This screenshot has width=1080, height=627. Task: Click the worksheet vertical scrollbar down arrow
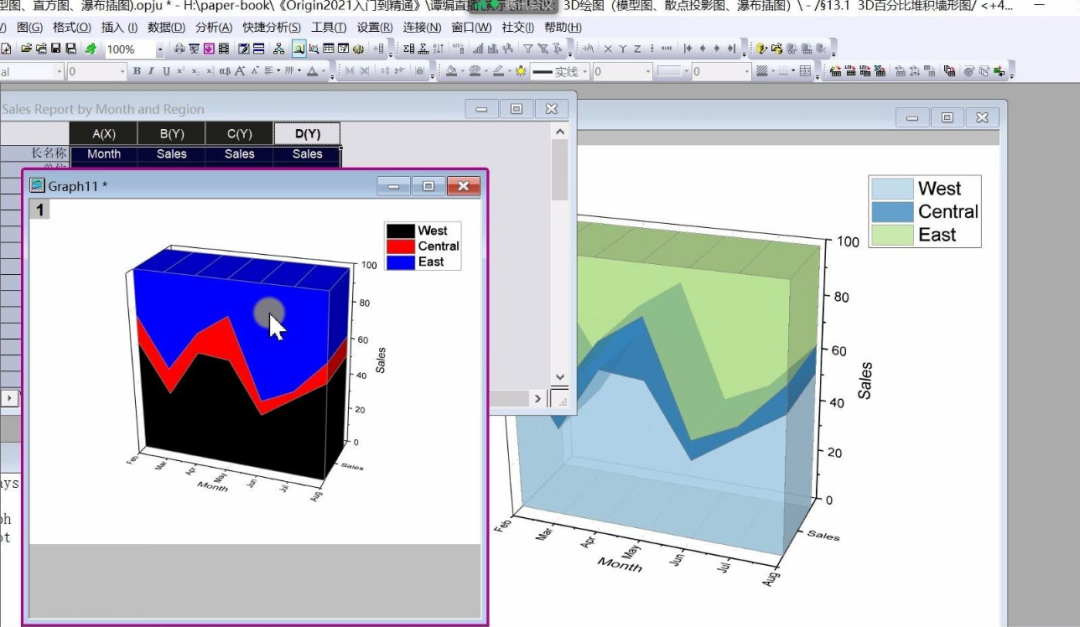[559, 377]
